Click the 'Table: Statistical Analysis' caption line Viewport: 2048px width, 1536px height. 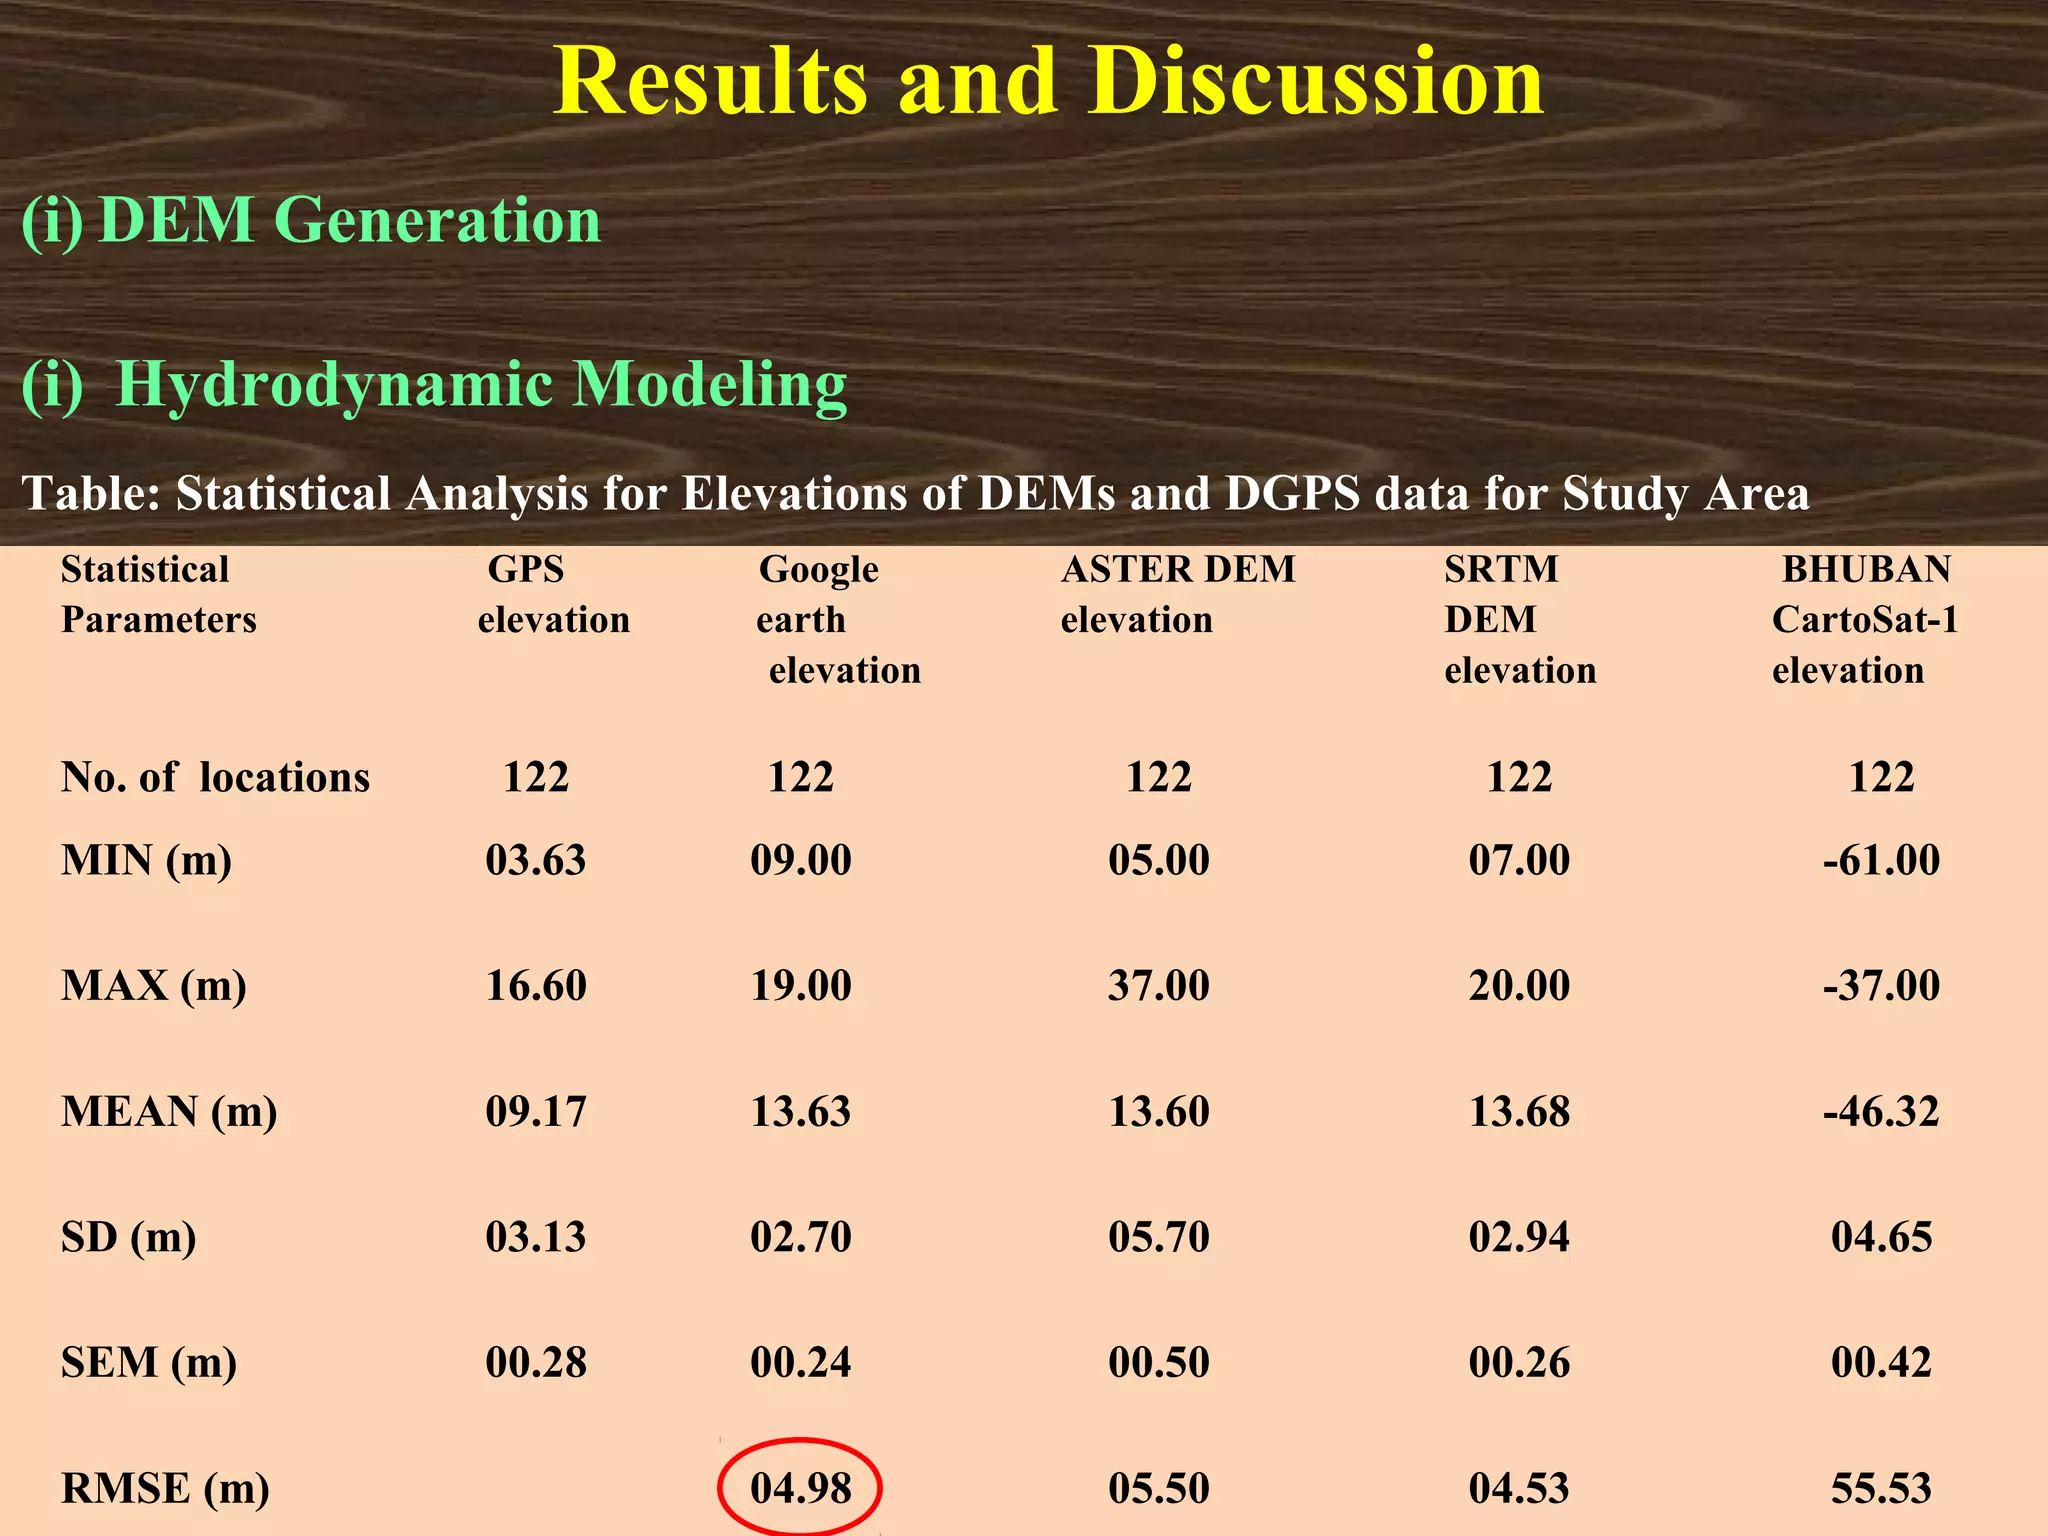(915, 494)
